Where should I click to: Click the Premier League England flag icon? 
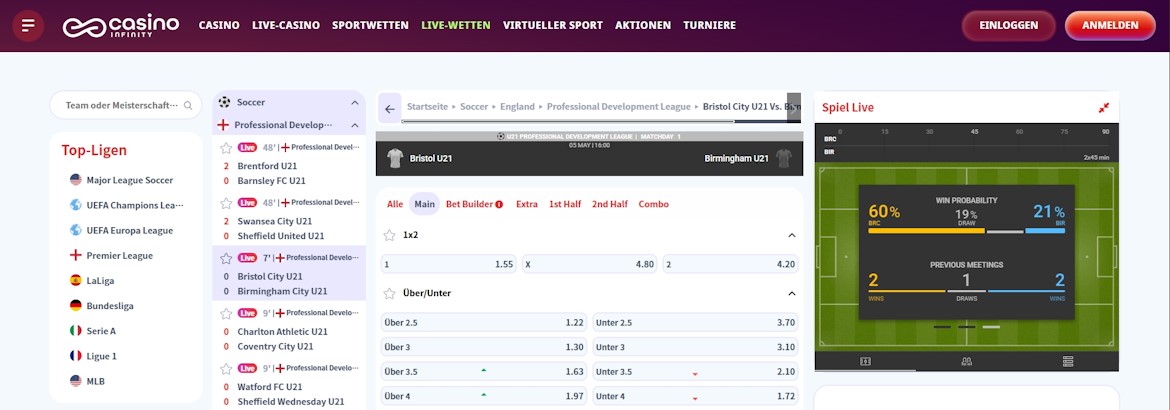point(75,255)
